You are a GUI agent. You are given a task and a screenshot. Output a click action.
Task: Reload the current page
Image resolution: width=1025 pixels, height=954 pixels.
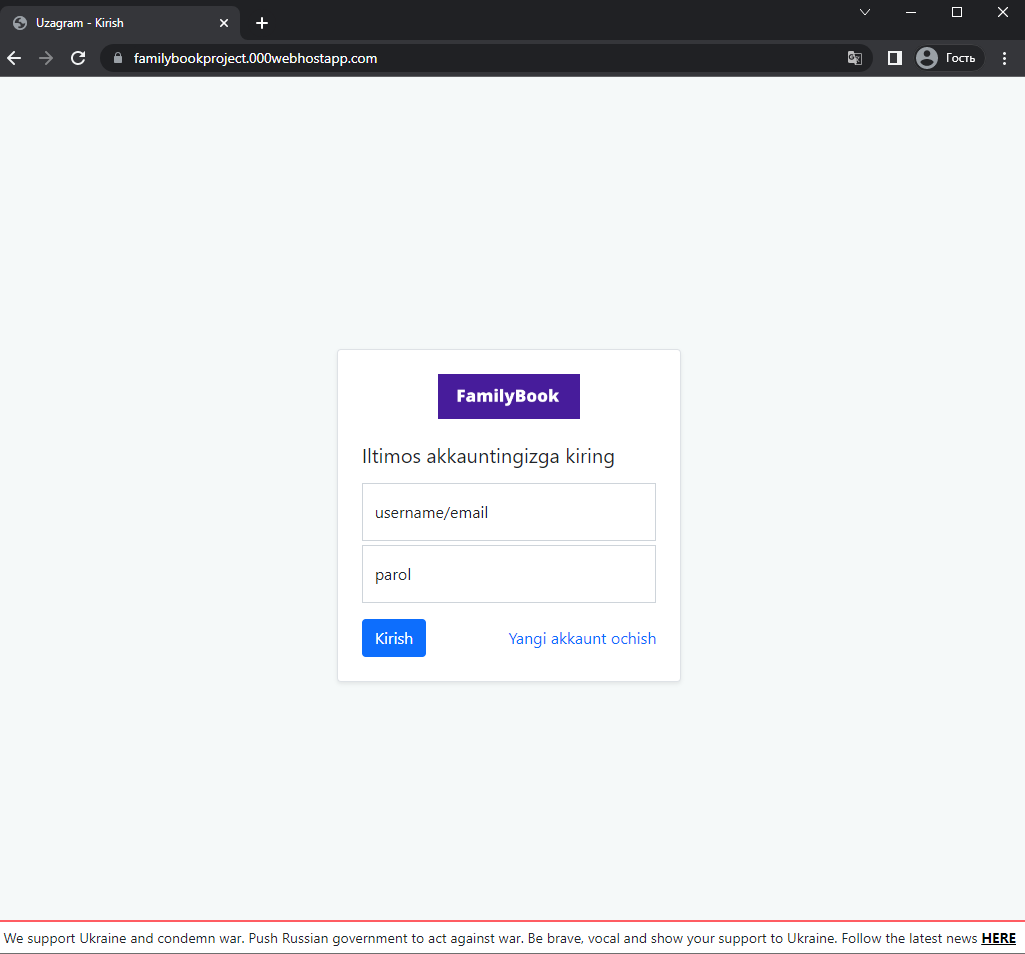click(x=78, y=58)
